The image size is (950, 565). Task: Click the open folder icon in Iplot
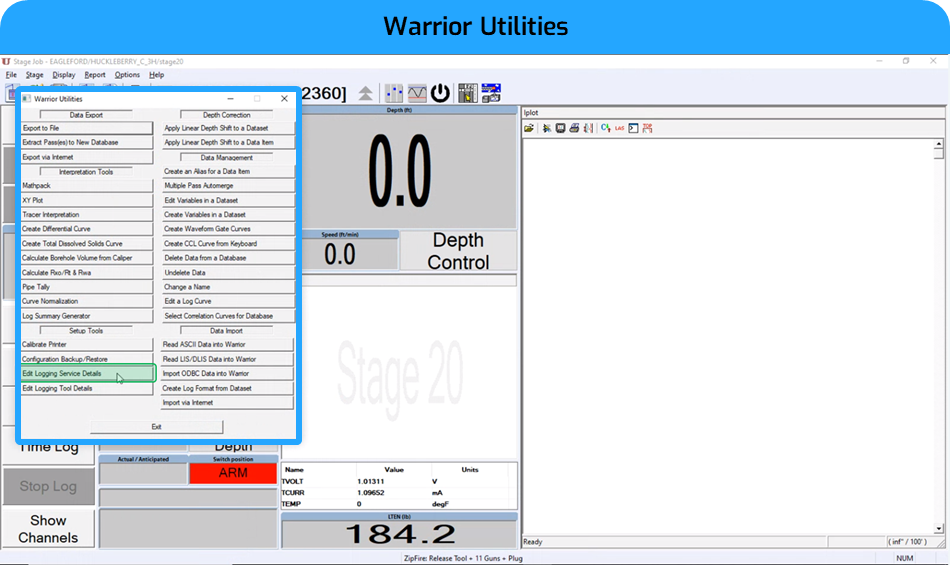coord(529,128)
